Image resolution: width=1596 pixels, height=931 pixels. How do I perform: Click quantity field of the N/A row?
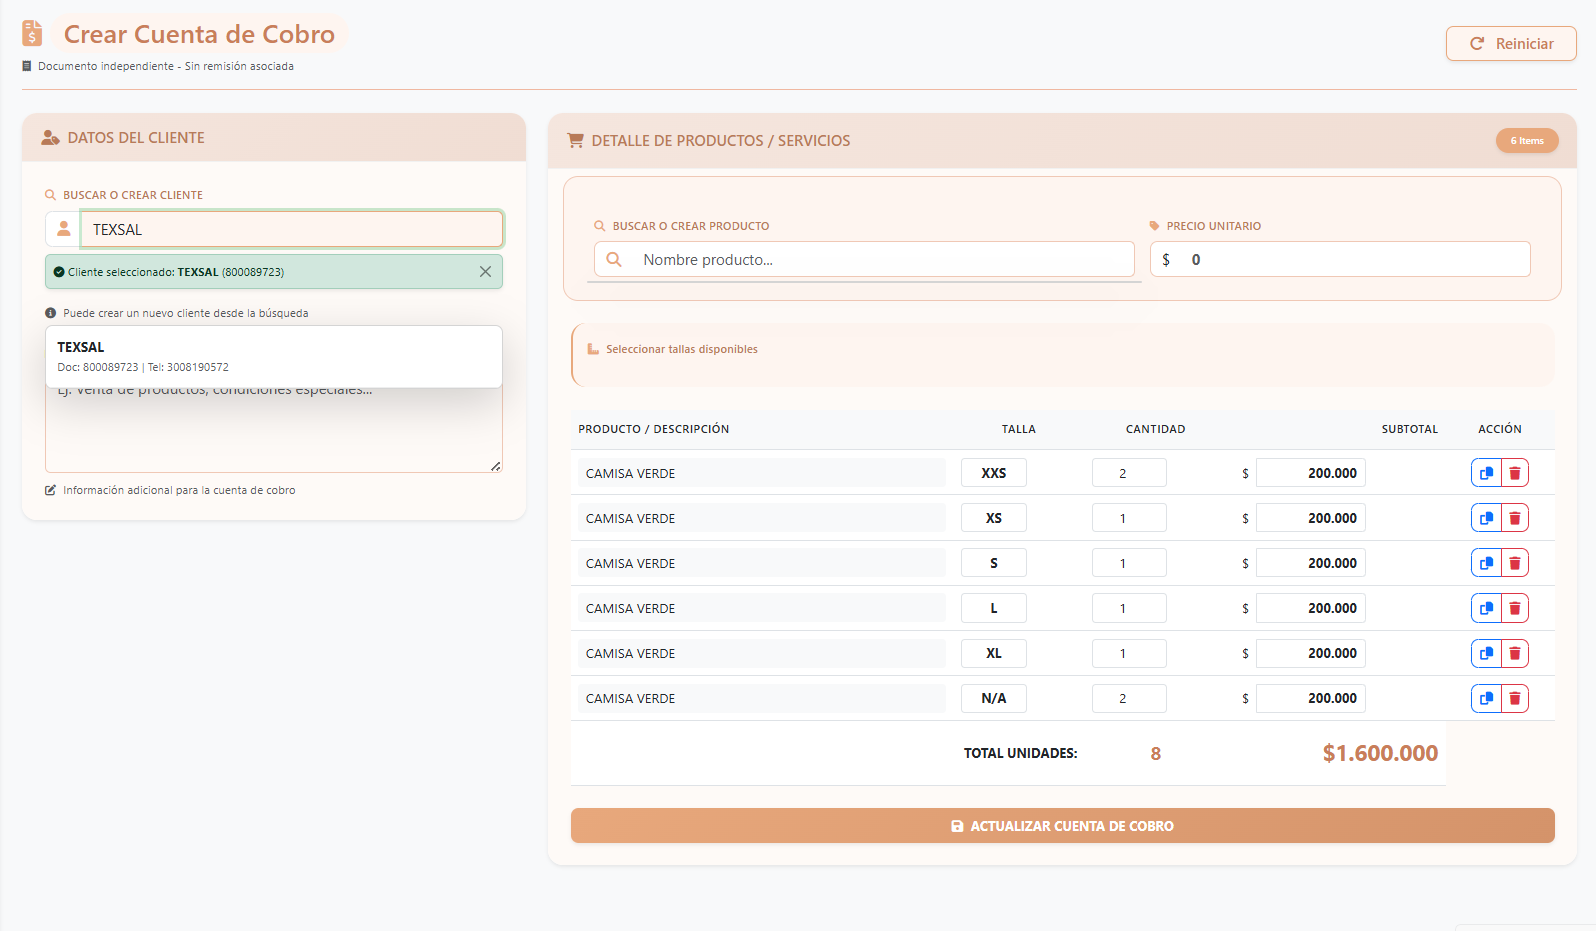1129,698
